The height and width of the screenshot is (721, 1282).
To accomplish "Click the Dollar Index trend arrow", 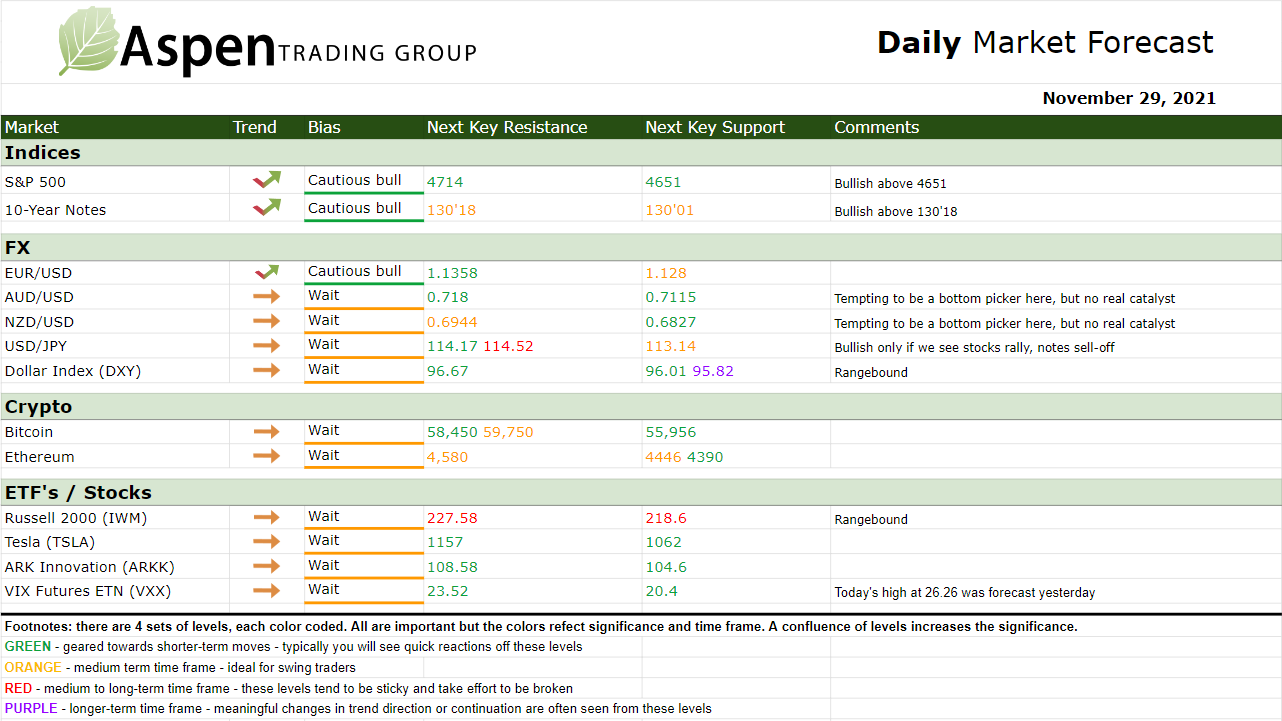I will 267,370.
